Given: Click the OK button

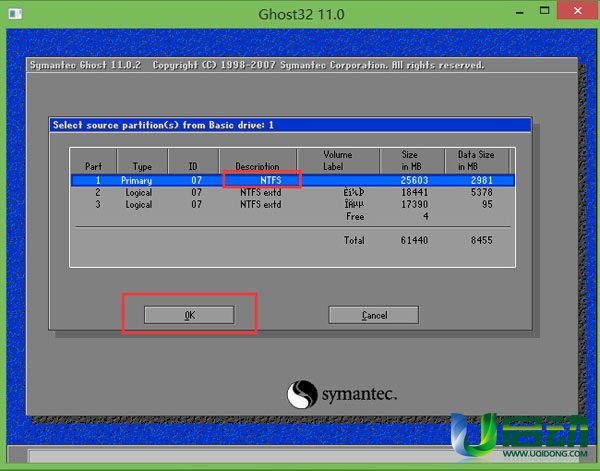Looking at the screenshot, I should tap(189, 315).
